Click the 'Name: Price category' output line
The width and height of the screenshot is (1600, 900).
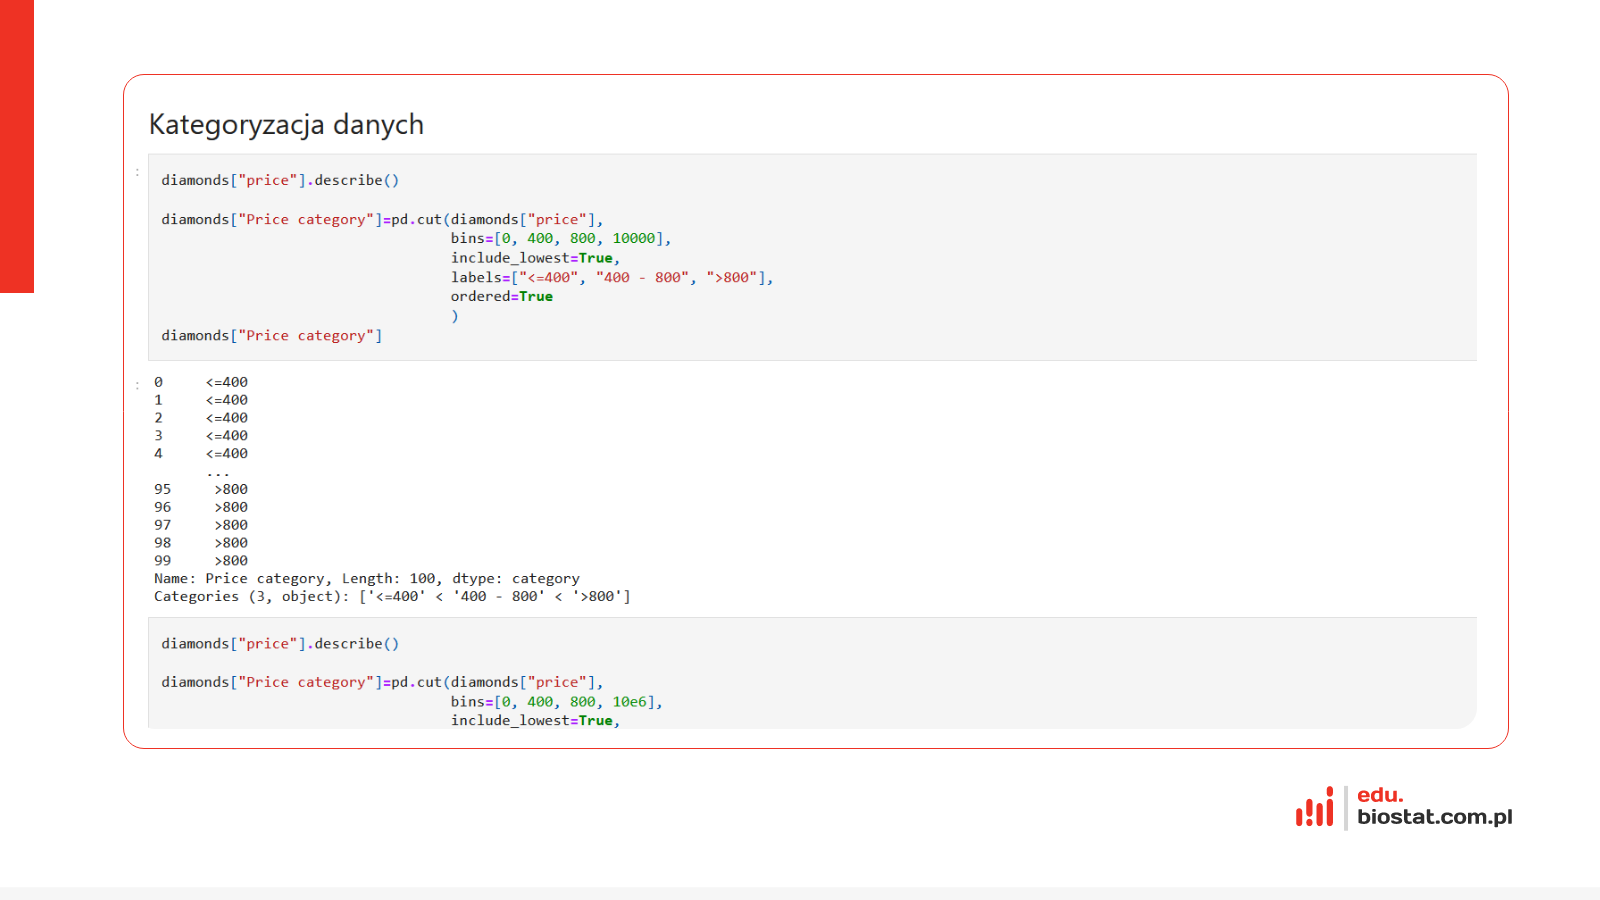click(x=366, y=579)
